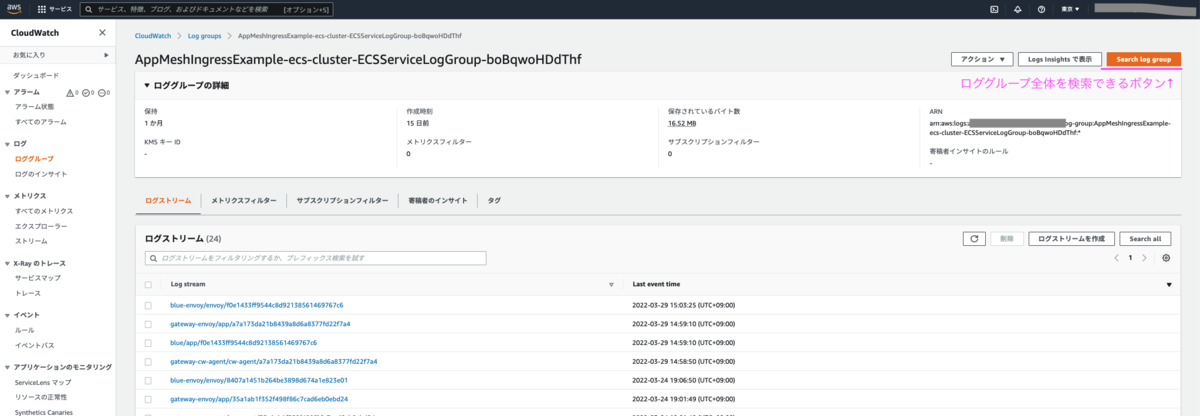
Task: Open blue/app/f0e1433ff9544c8d log stream
Action: click(243, 342)
